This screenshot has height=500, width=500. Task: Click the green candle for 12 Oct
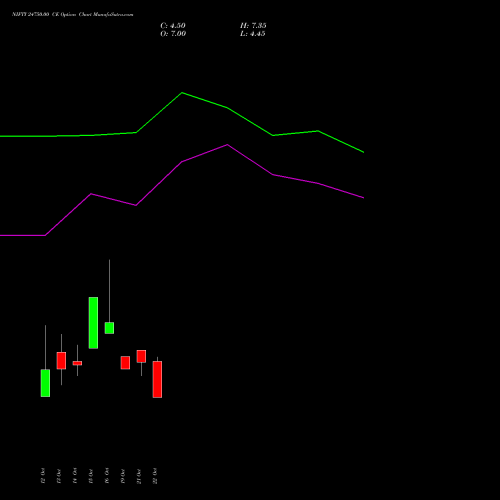[45, 383]
